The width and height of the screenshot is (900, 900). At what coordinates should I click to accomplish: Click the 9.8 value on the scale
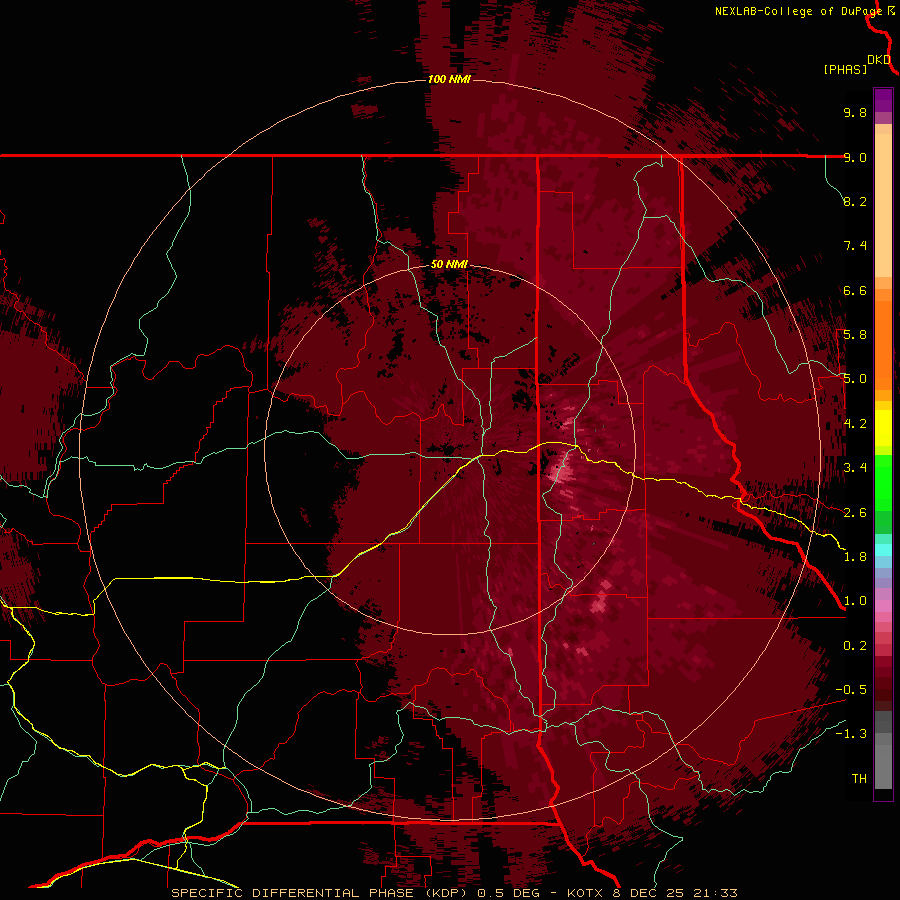tap(855, 112)
